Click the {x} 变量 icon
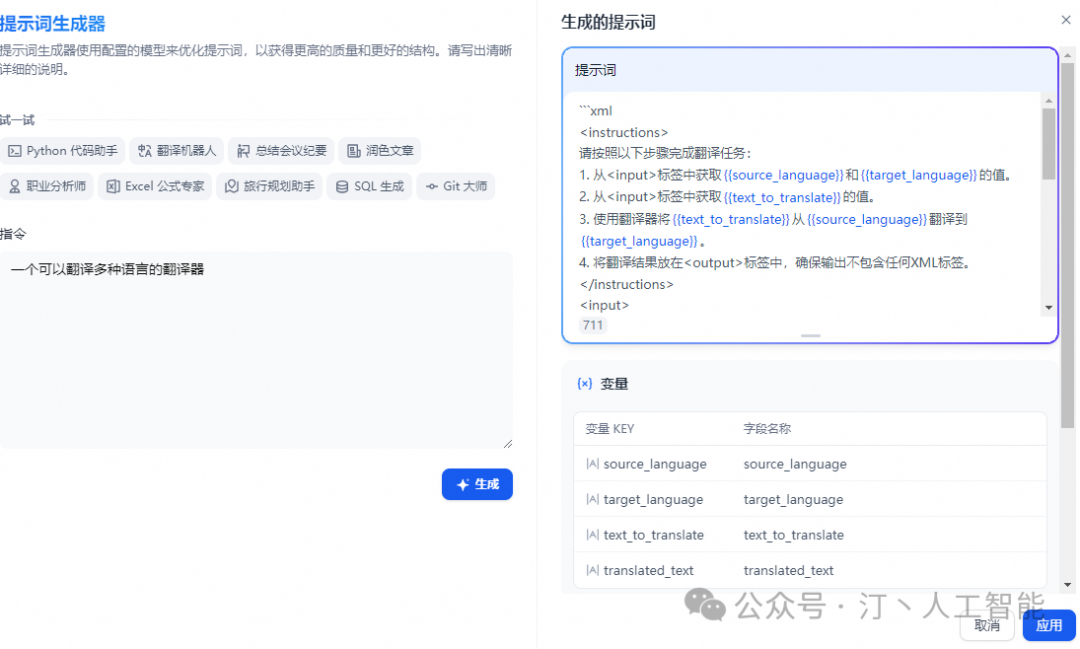The width and height of the screenshot is (1080, 649). (584, 384)
